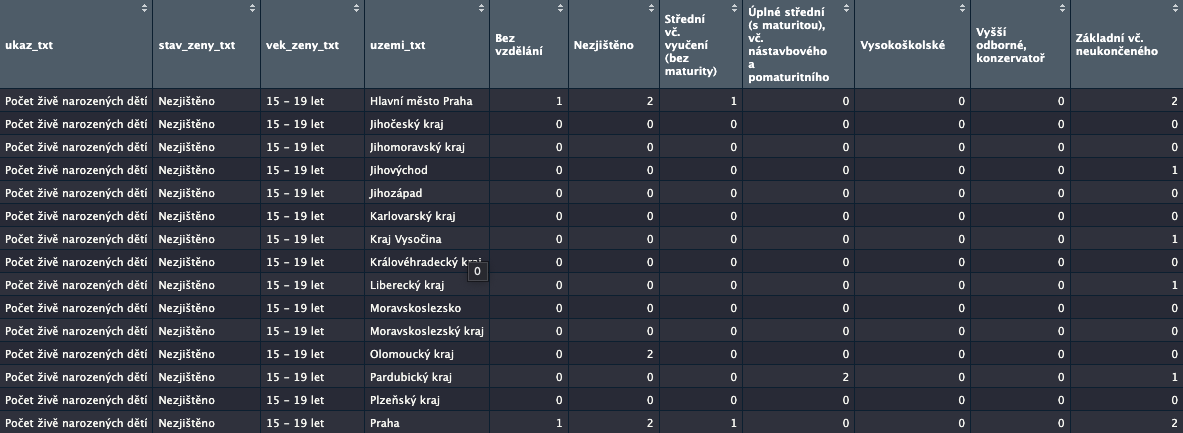Select the Jihočeský kraj cell
1183x433 pixels.
coord(406,124)
